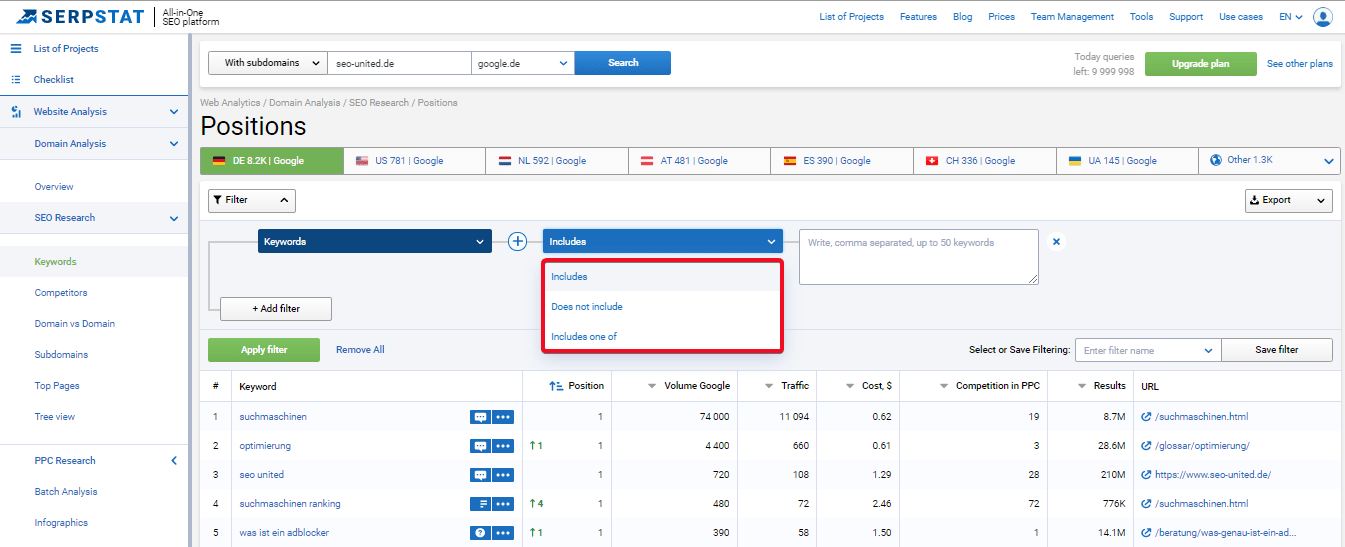Click list snippet icon for suchmaschinen ranking

pyautogui.click(x=479, y=504)
